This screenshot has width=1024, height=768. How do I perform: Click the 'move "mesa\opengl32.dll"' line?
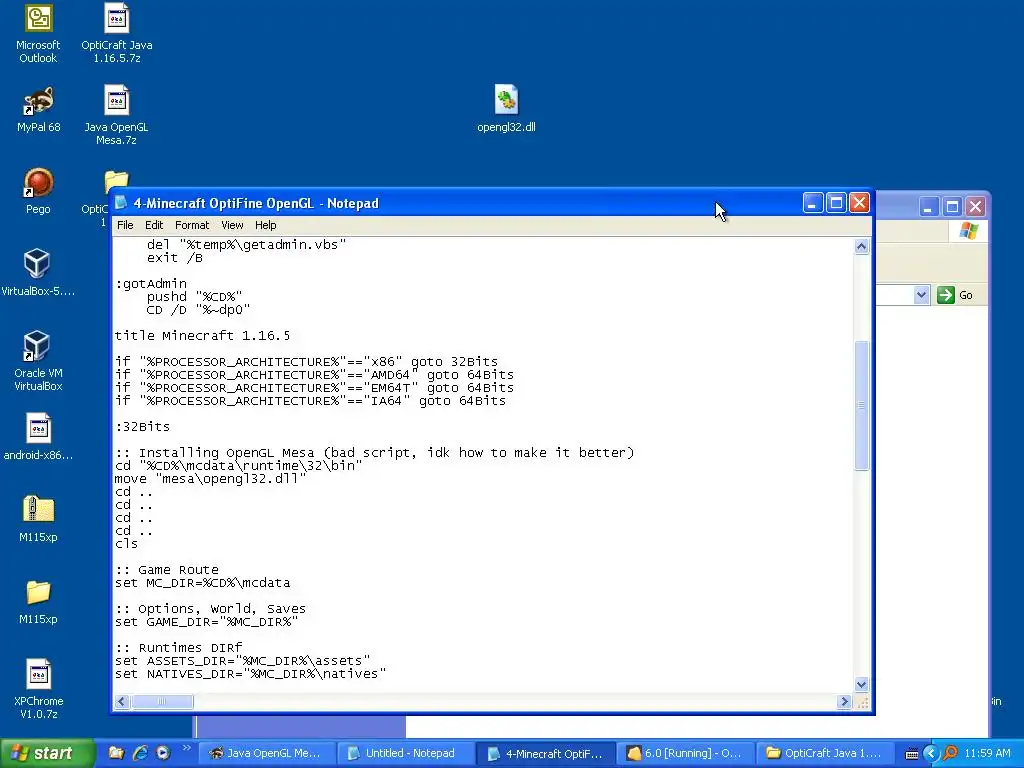point(210,479)
